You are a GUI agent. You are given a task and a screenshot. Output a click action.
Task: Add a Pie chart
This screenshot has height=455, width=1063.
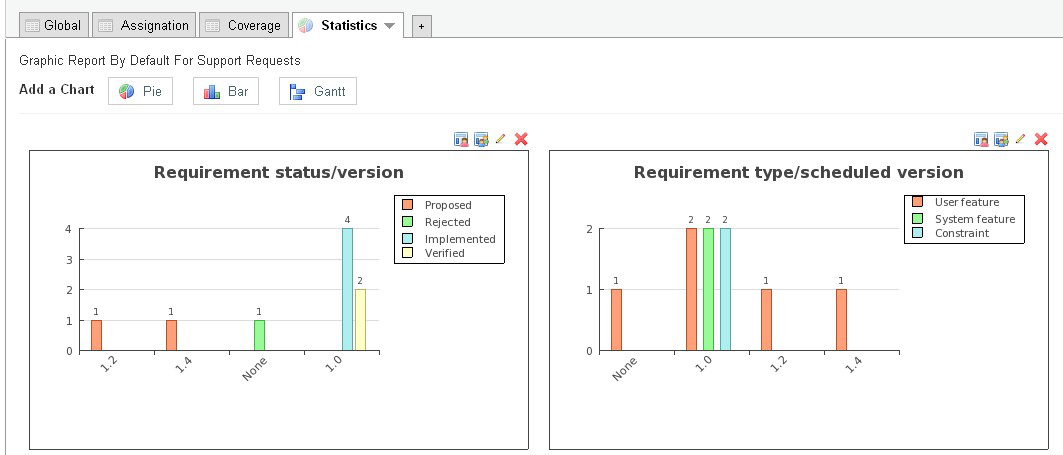point(140,91)
